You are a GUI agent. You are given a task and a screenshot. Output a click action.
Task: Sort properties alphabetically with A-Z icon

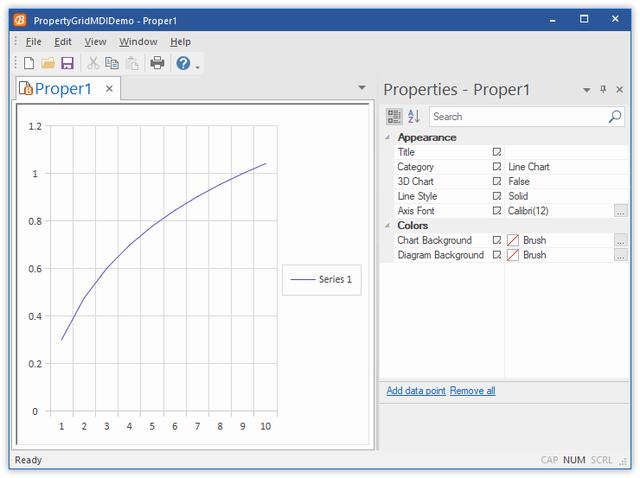413,117
